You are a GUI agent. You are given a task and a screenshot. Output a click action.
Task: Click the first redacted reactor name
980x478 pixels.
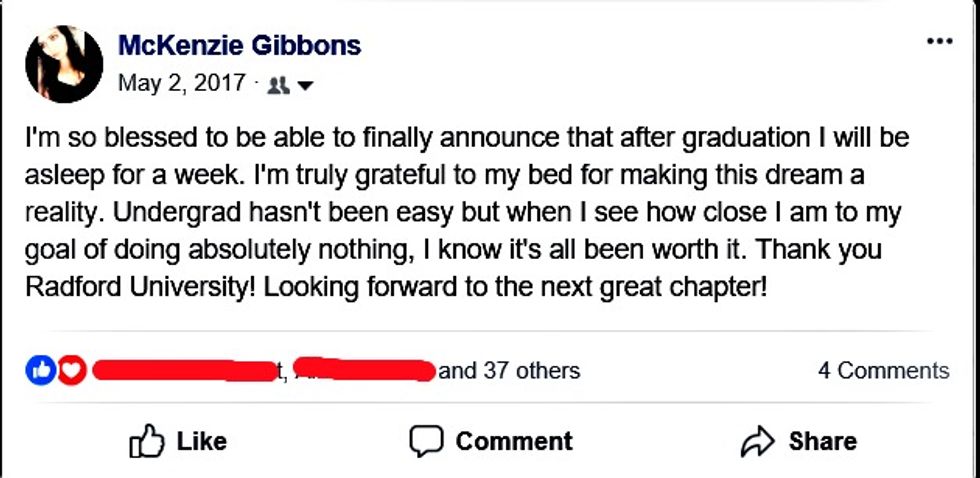click(184, 372)
